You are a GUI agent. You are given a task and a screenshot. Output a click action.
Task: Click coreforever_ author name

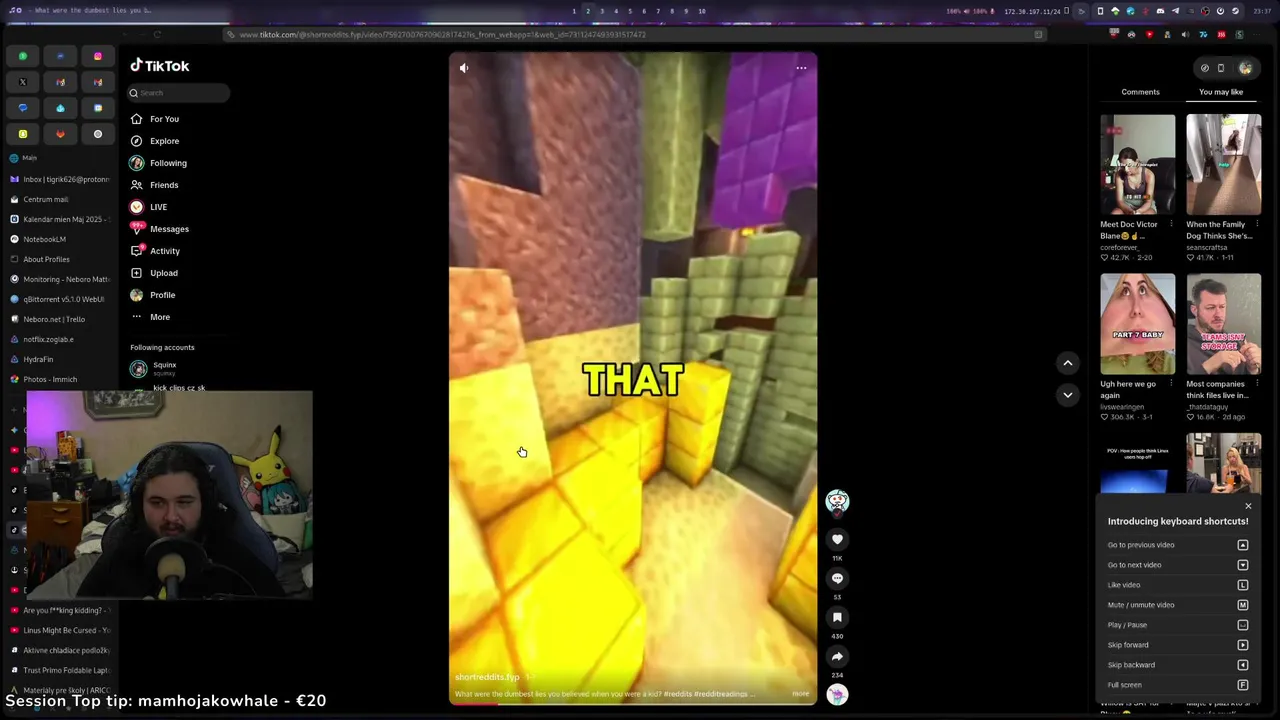coord(1120,247)
